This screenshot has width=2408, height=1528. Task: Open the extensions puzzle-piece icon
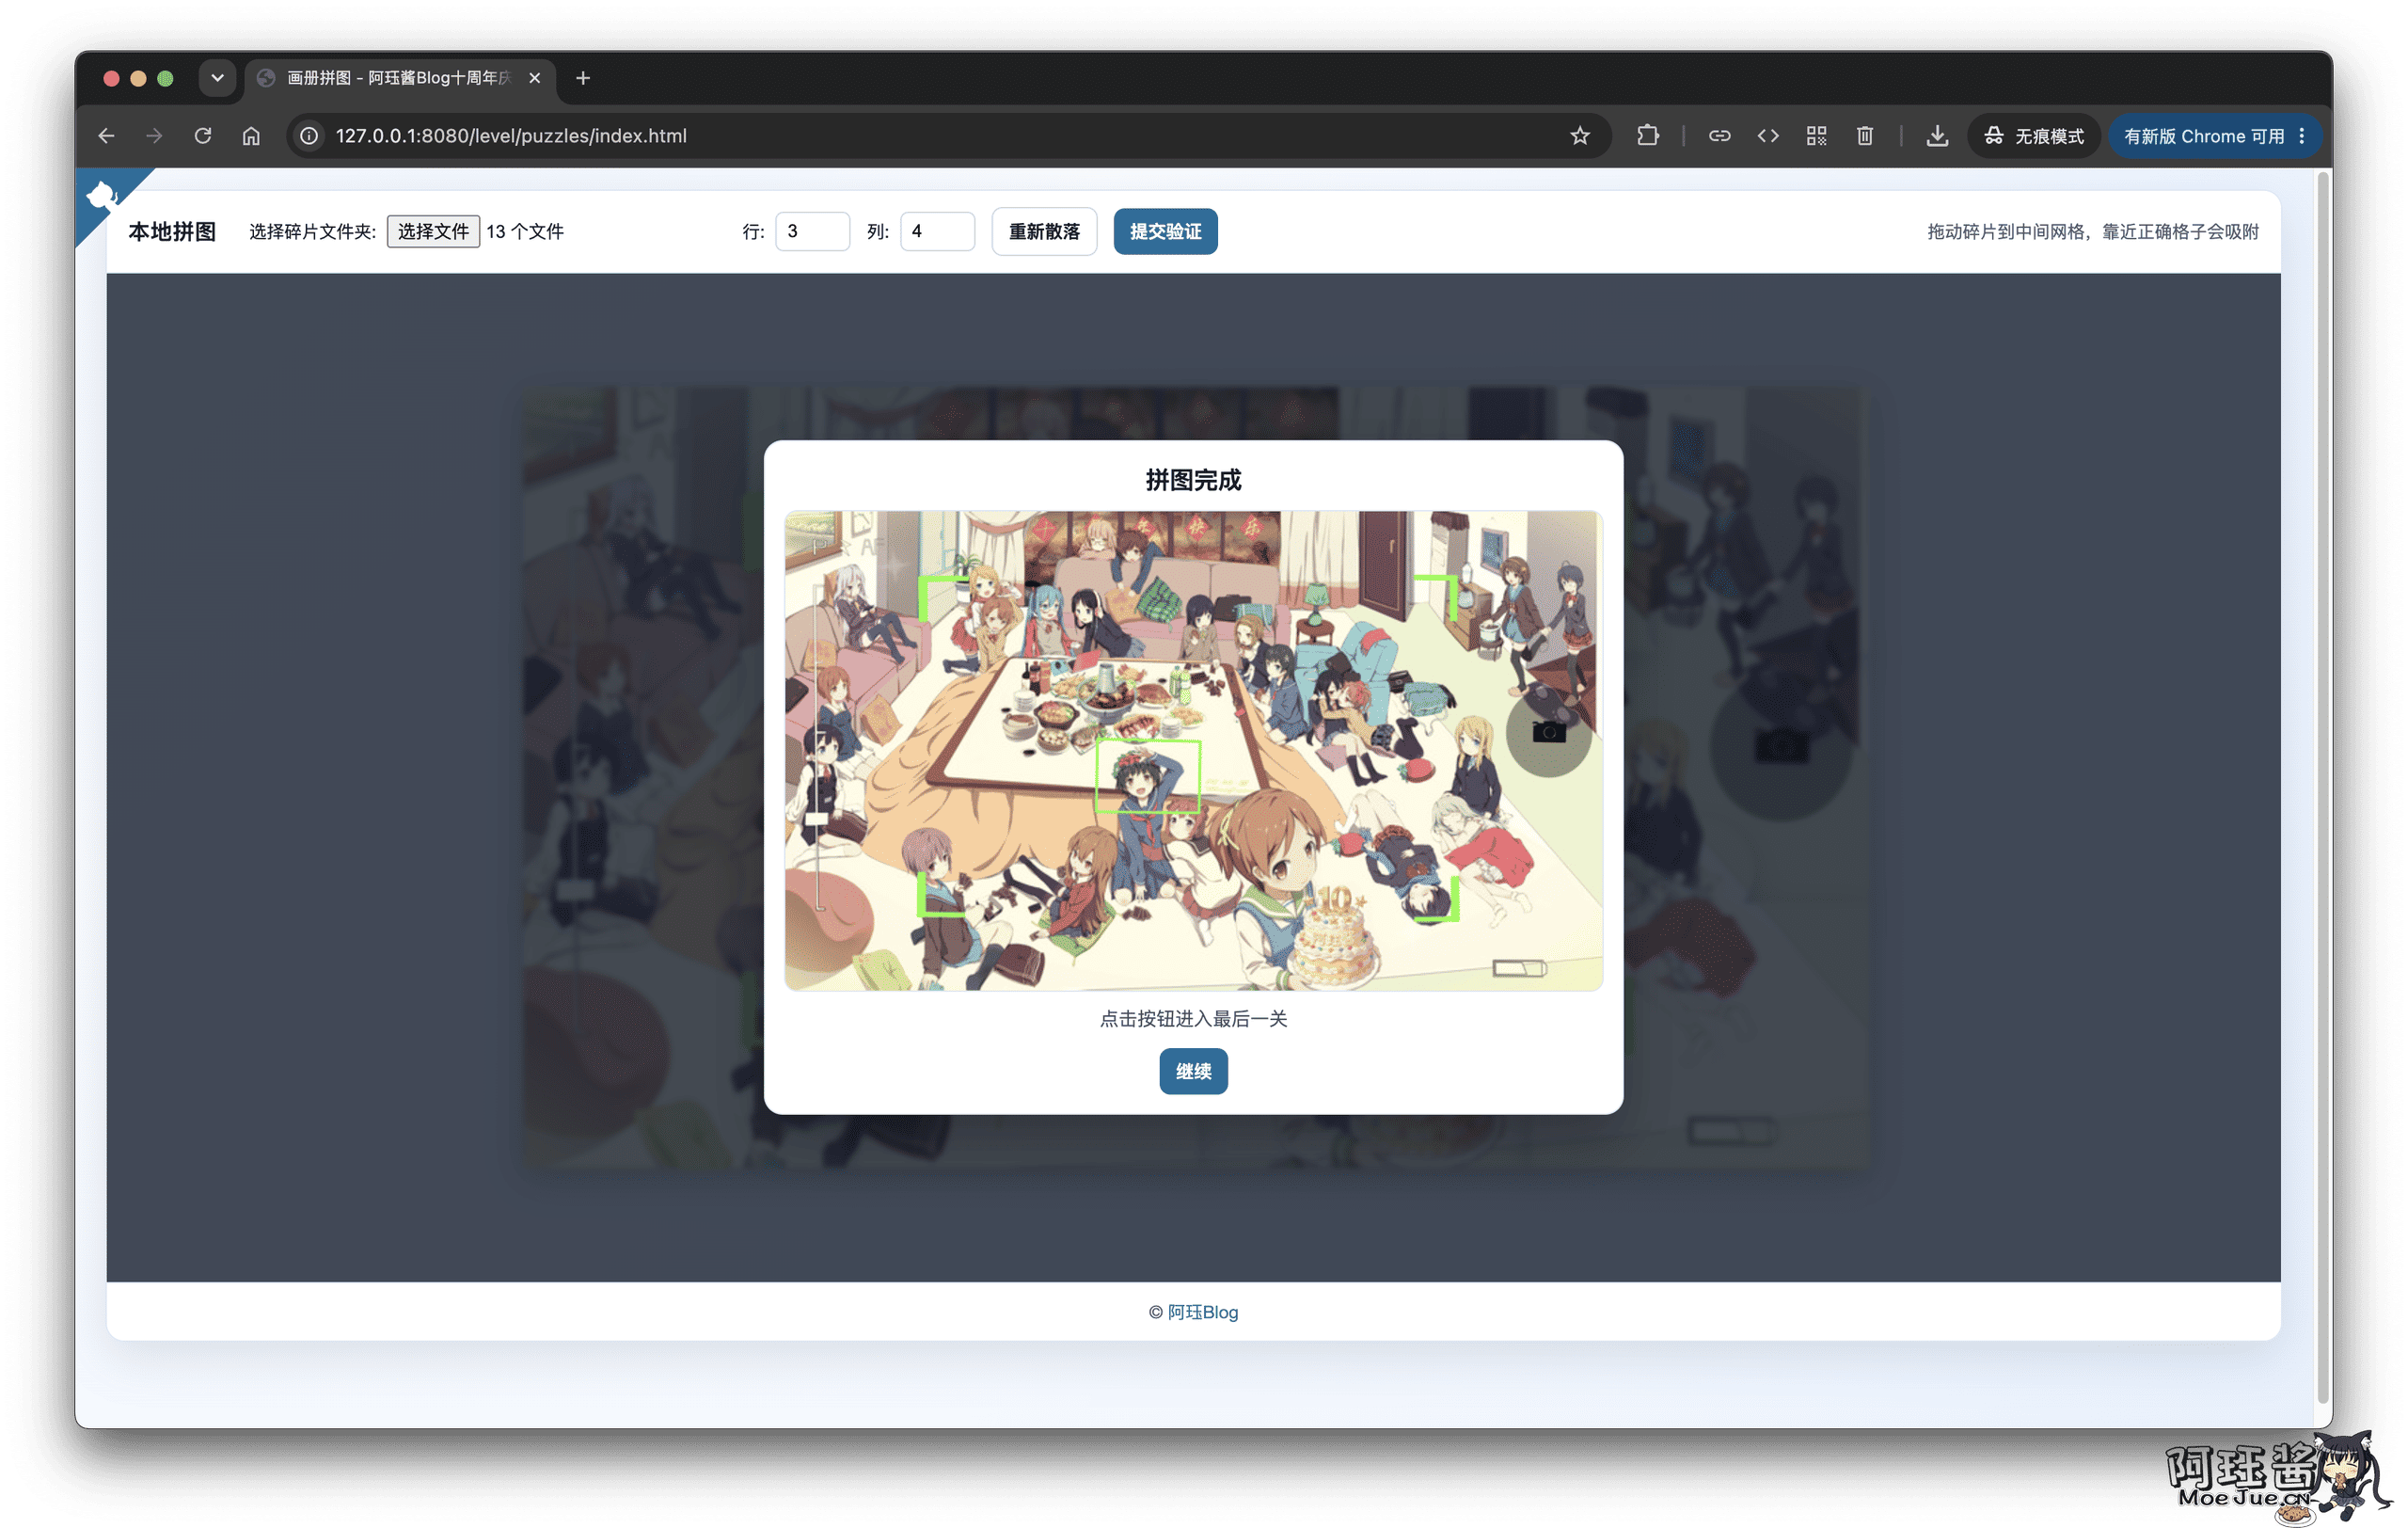click(x=1648, y=136)
